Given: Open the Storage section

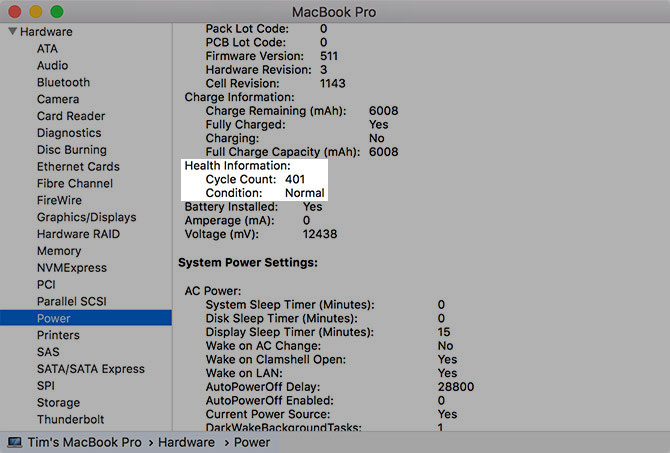Looking at the screenshot, I should [58, 403].
